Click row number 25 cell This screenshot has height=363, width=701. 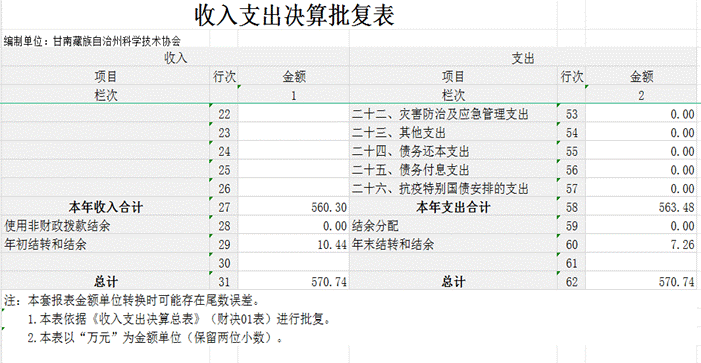coord(224,170)
